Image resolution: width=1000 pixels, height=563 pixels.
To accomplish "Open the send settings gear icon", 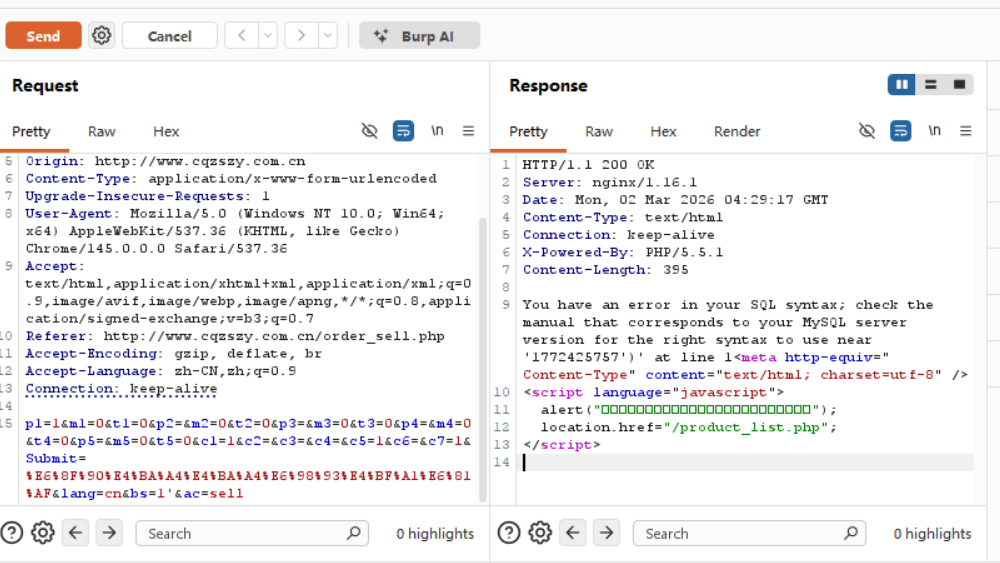I will pos(101,36).
